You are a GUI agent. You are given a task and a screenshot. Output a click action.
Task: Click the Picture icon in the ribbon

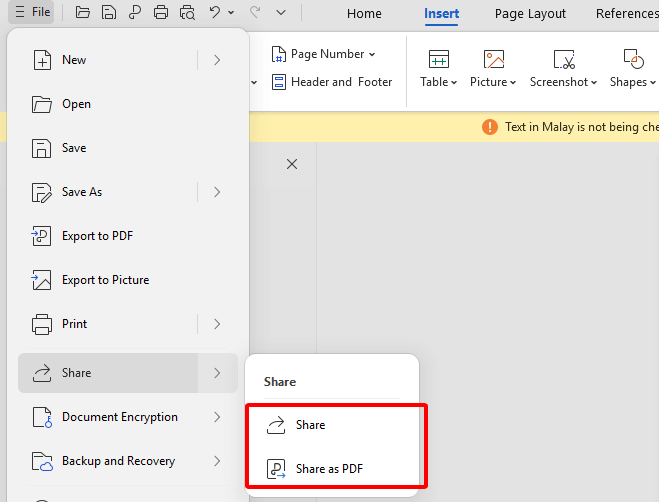tap(493, 60)
